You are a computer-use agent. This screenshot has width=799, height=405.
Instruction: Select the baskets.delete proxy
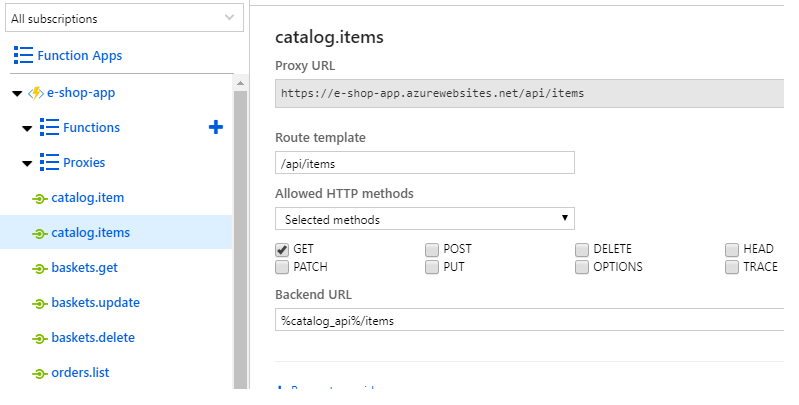pos(93,338)
